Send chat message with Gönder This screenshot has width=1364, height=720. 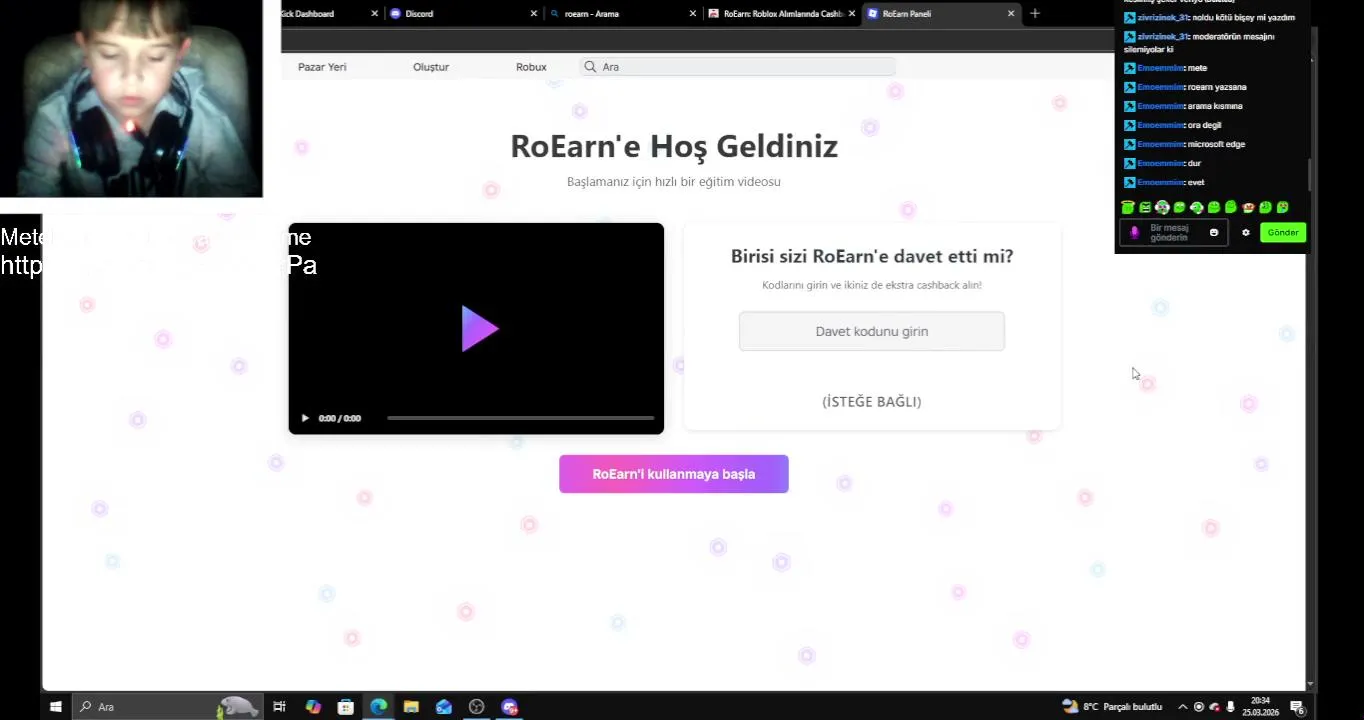1283,232
